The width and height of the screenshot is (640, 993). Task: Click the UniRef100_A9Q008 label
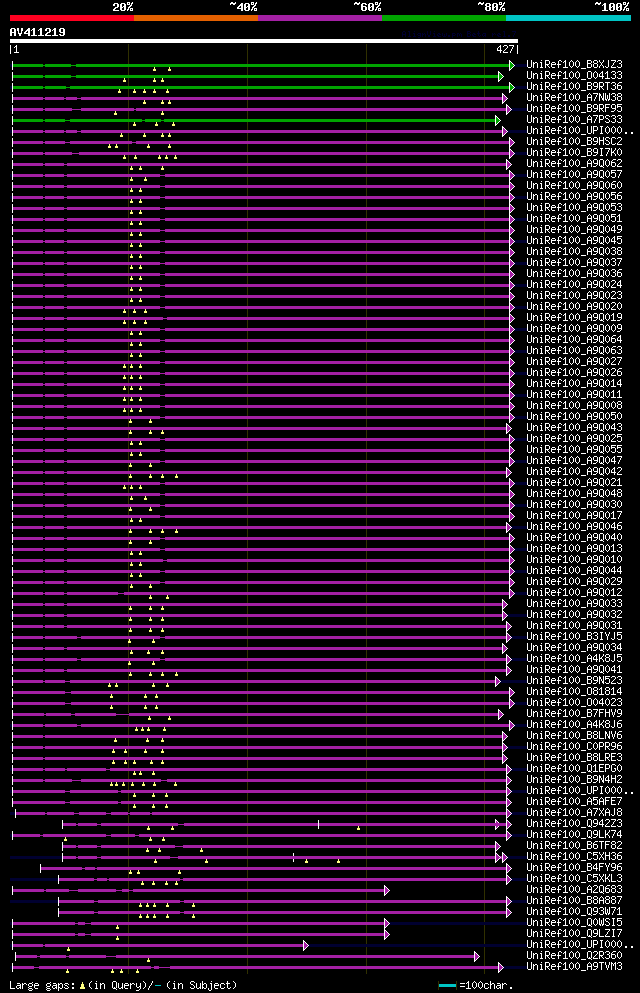point(574,405)
